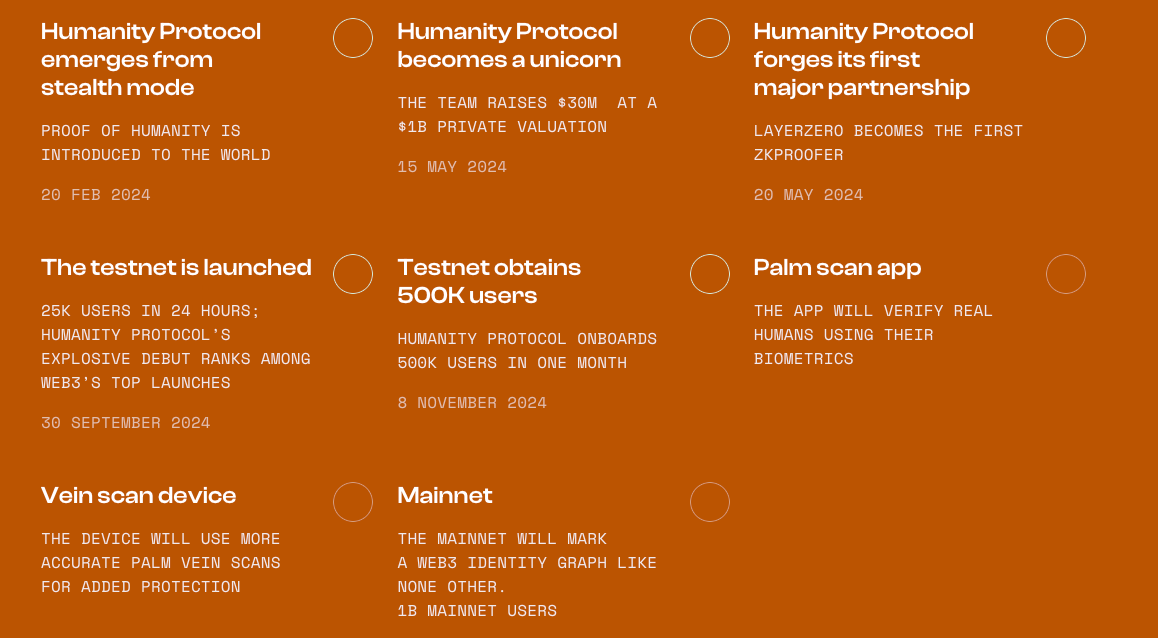The height and width of the screenshot is (638, 1158).
Task: Click 'LayerZero becomes the first zkProofer' text
Action: coord(888,143)
